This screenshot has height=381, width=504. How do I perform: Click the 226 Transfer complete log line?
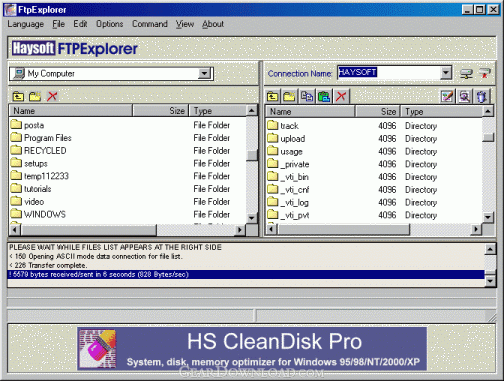tap(49, 265)
